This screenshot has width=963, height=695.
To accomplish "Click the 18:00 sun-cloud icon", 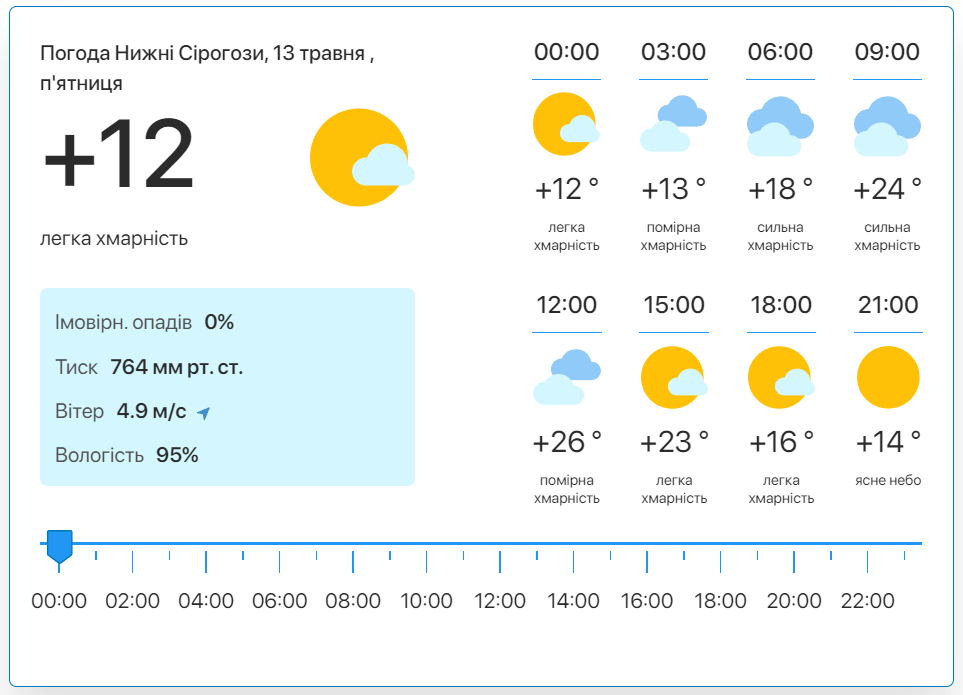I will point(781,378).
